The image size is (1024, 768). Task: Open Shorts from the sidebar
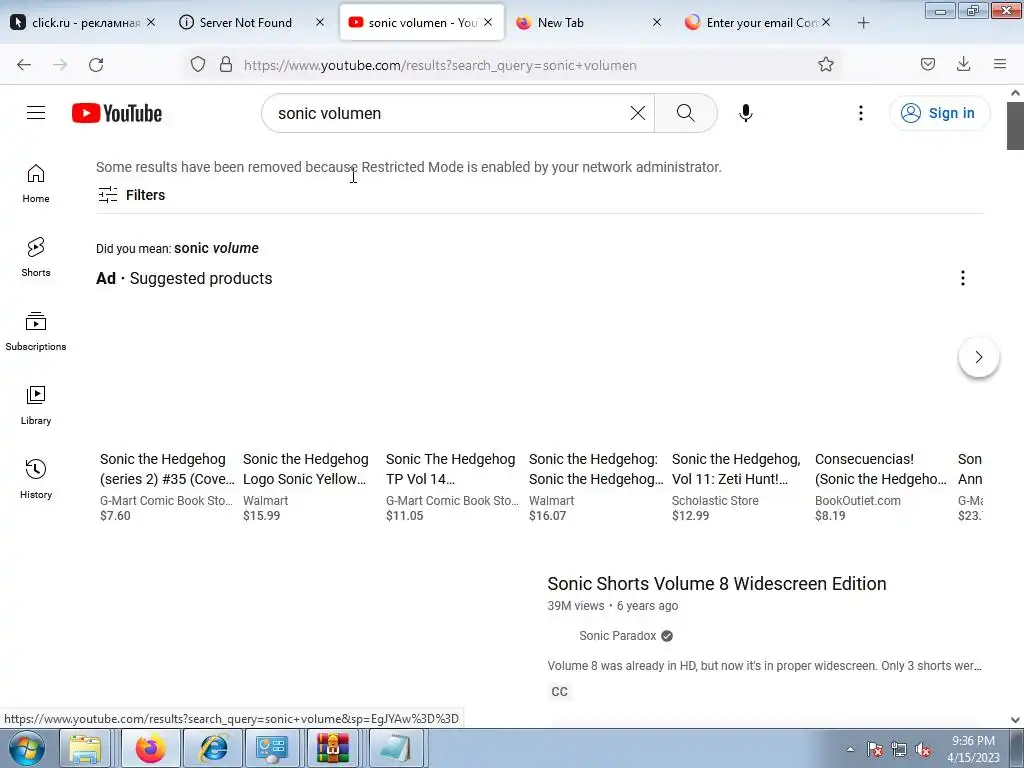tap(36, 257)
